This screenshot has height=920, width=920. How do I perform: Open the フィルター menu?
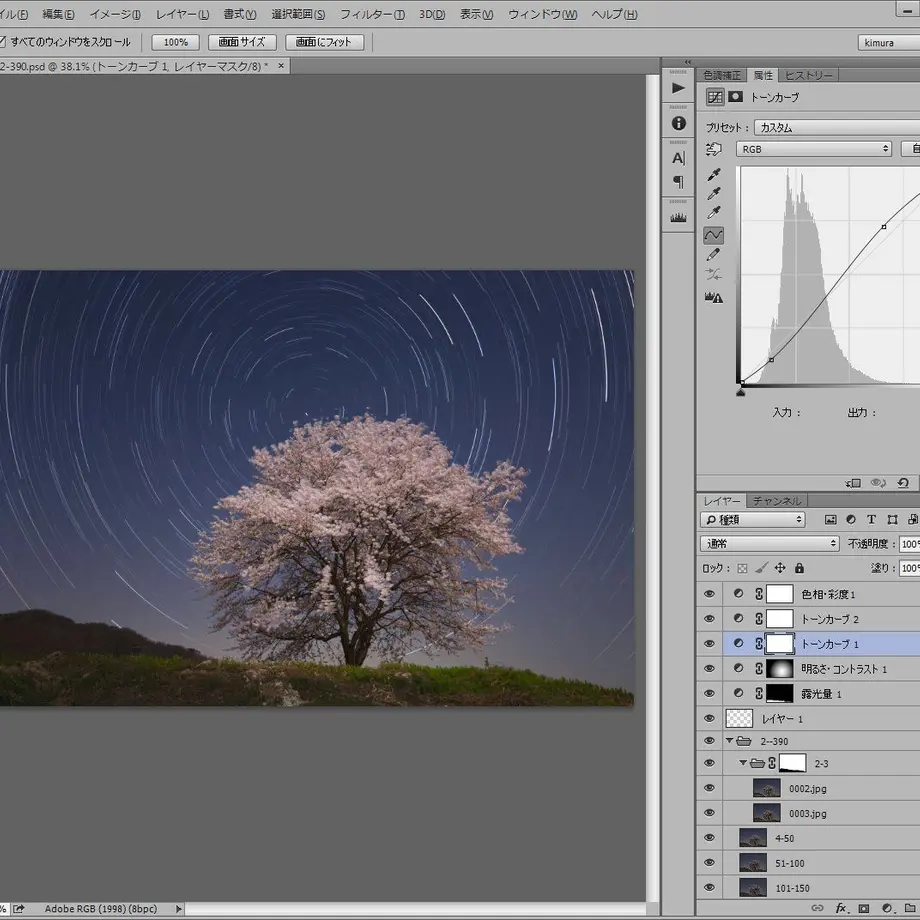tap(373, 14)
